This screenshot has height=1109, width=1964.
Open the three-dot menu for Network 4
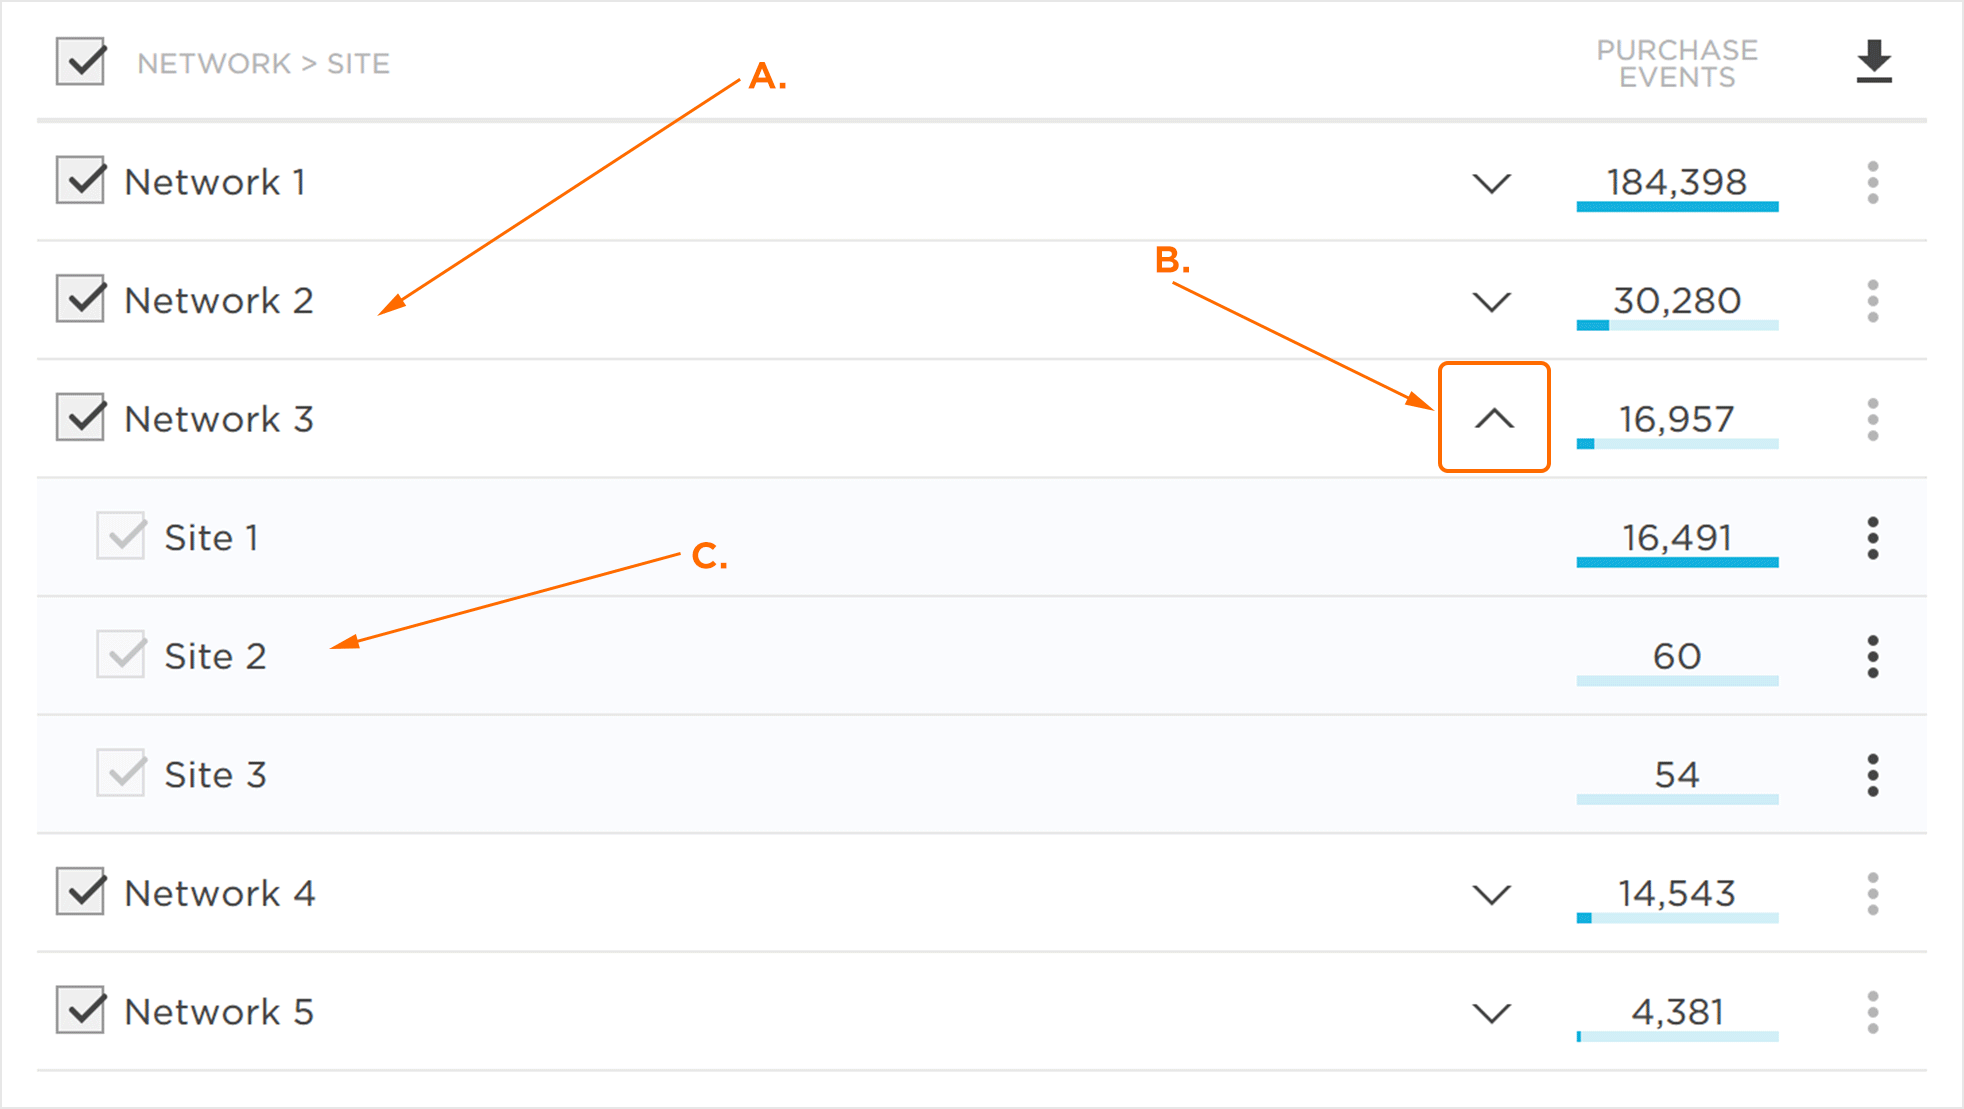[1873, 894]
